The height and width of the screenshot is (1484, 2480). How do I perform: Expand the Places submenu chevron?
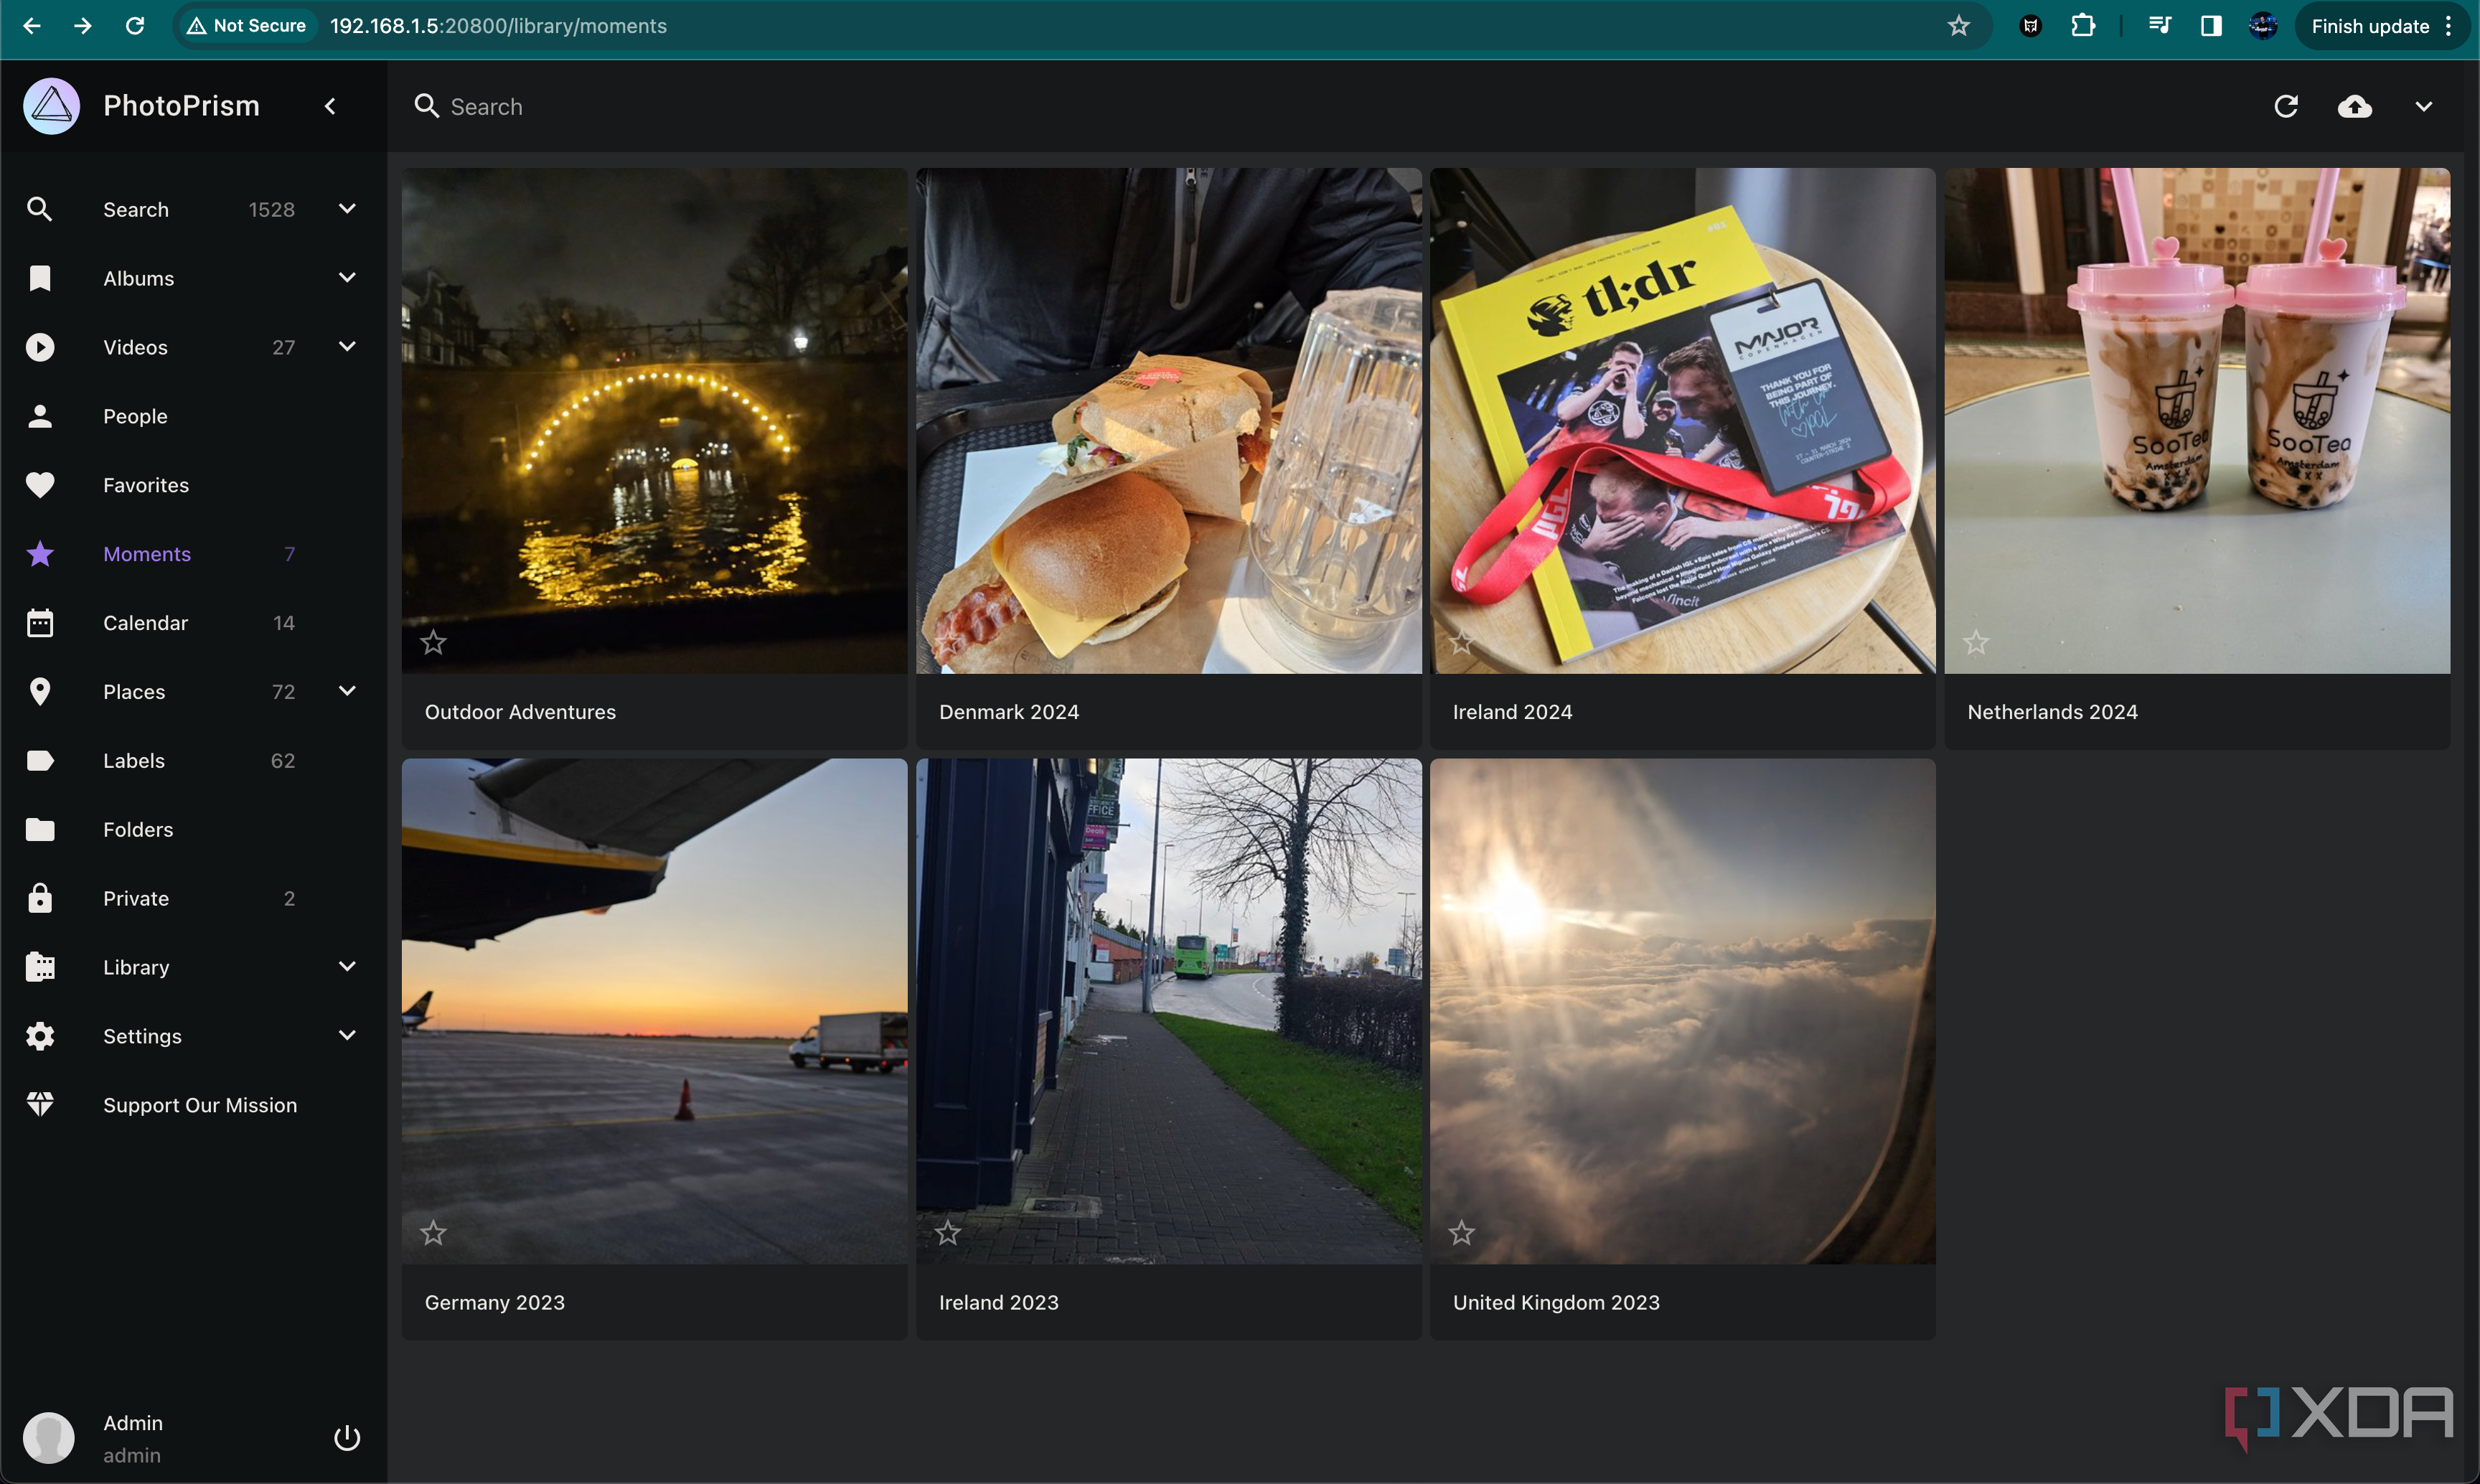347,691
